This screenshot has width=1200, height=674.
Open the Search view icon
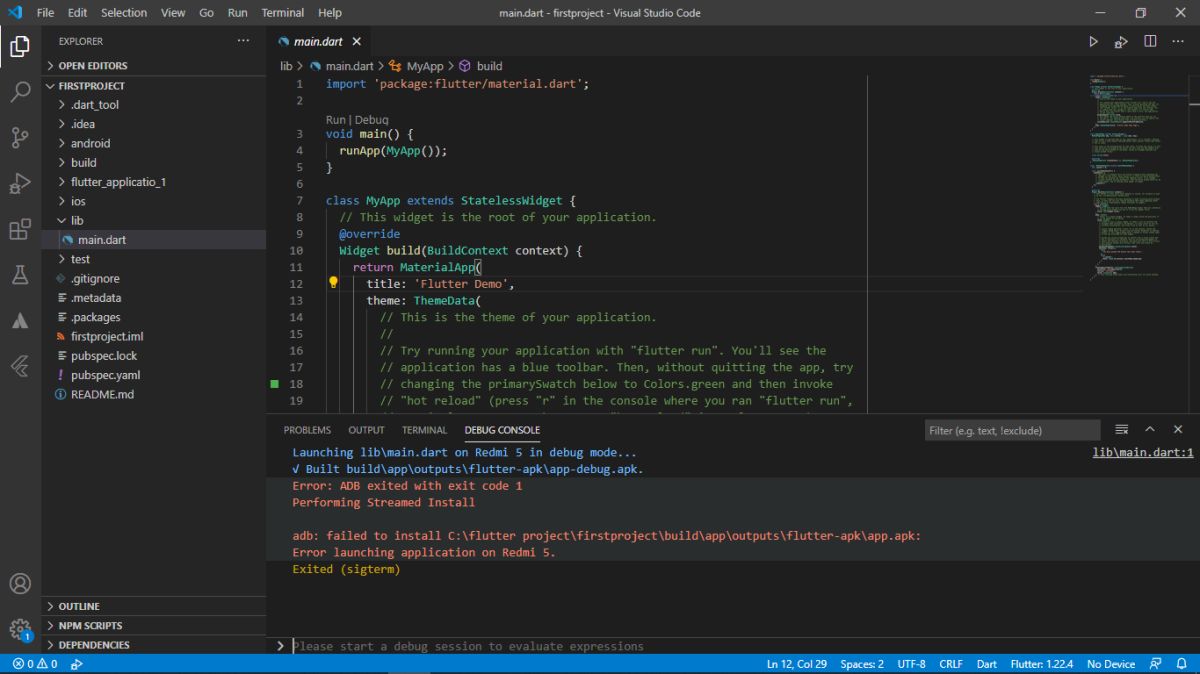pos(20,92)
